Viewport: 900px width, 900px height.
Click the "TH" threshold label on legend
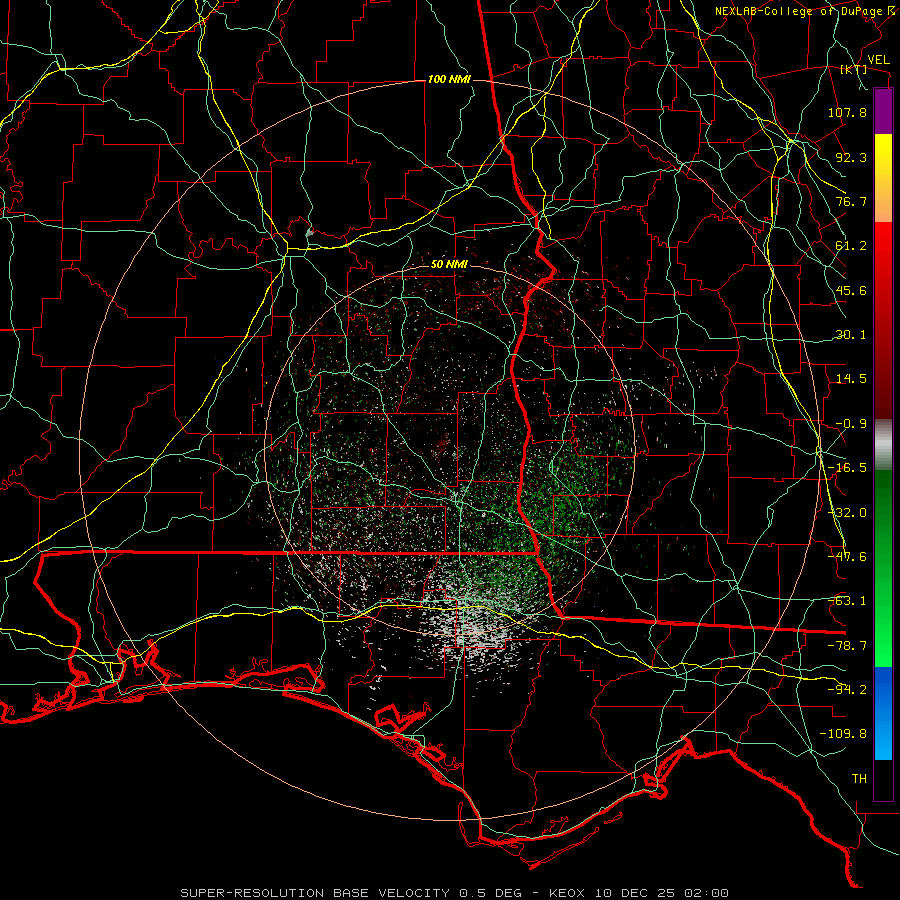point(859,779)
